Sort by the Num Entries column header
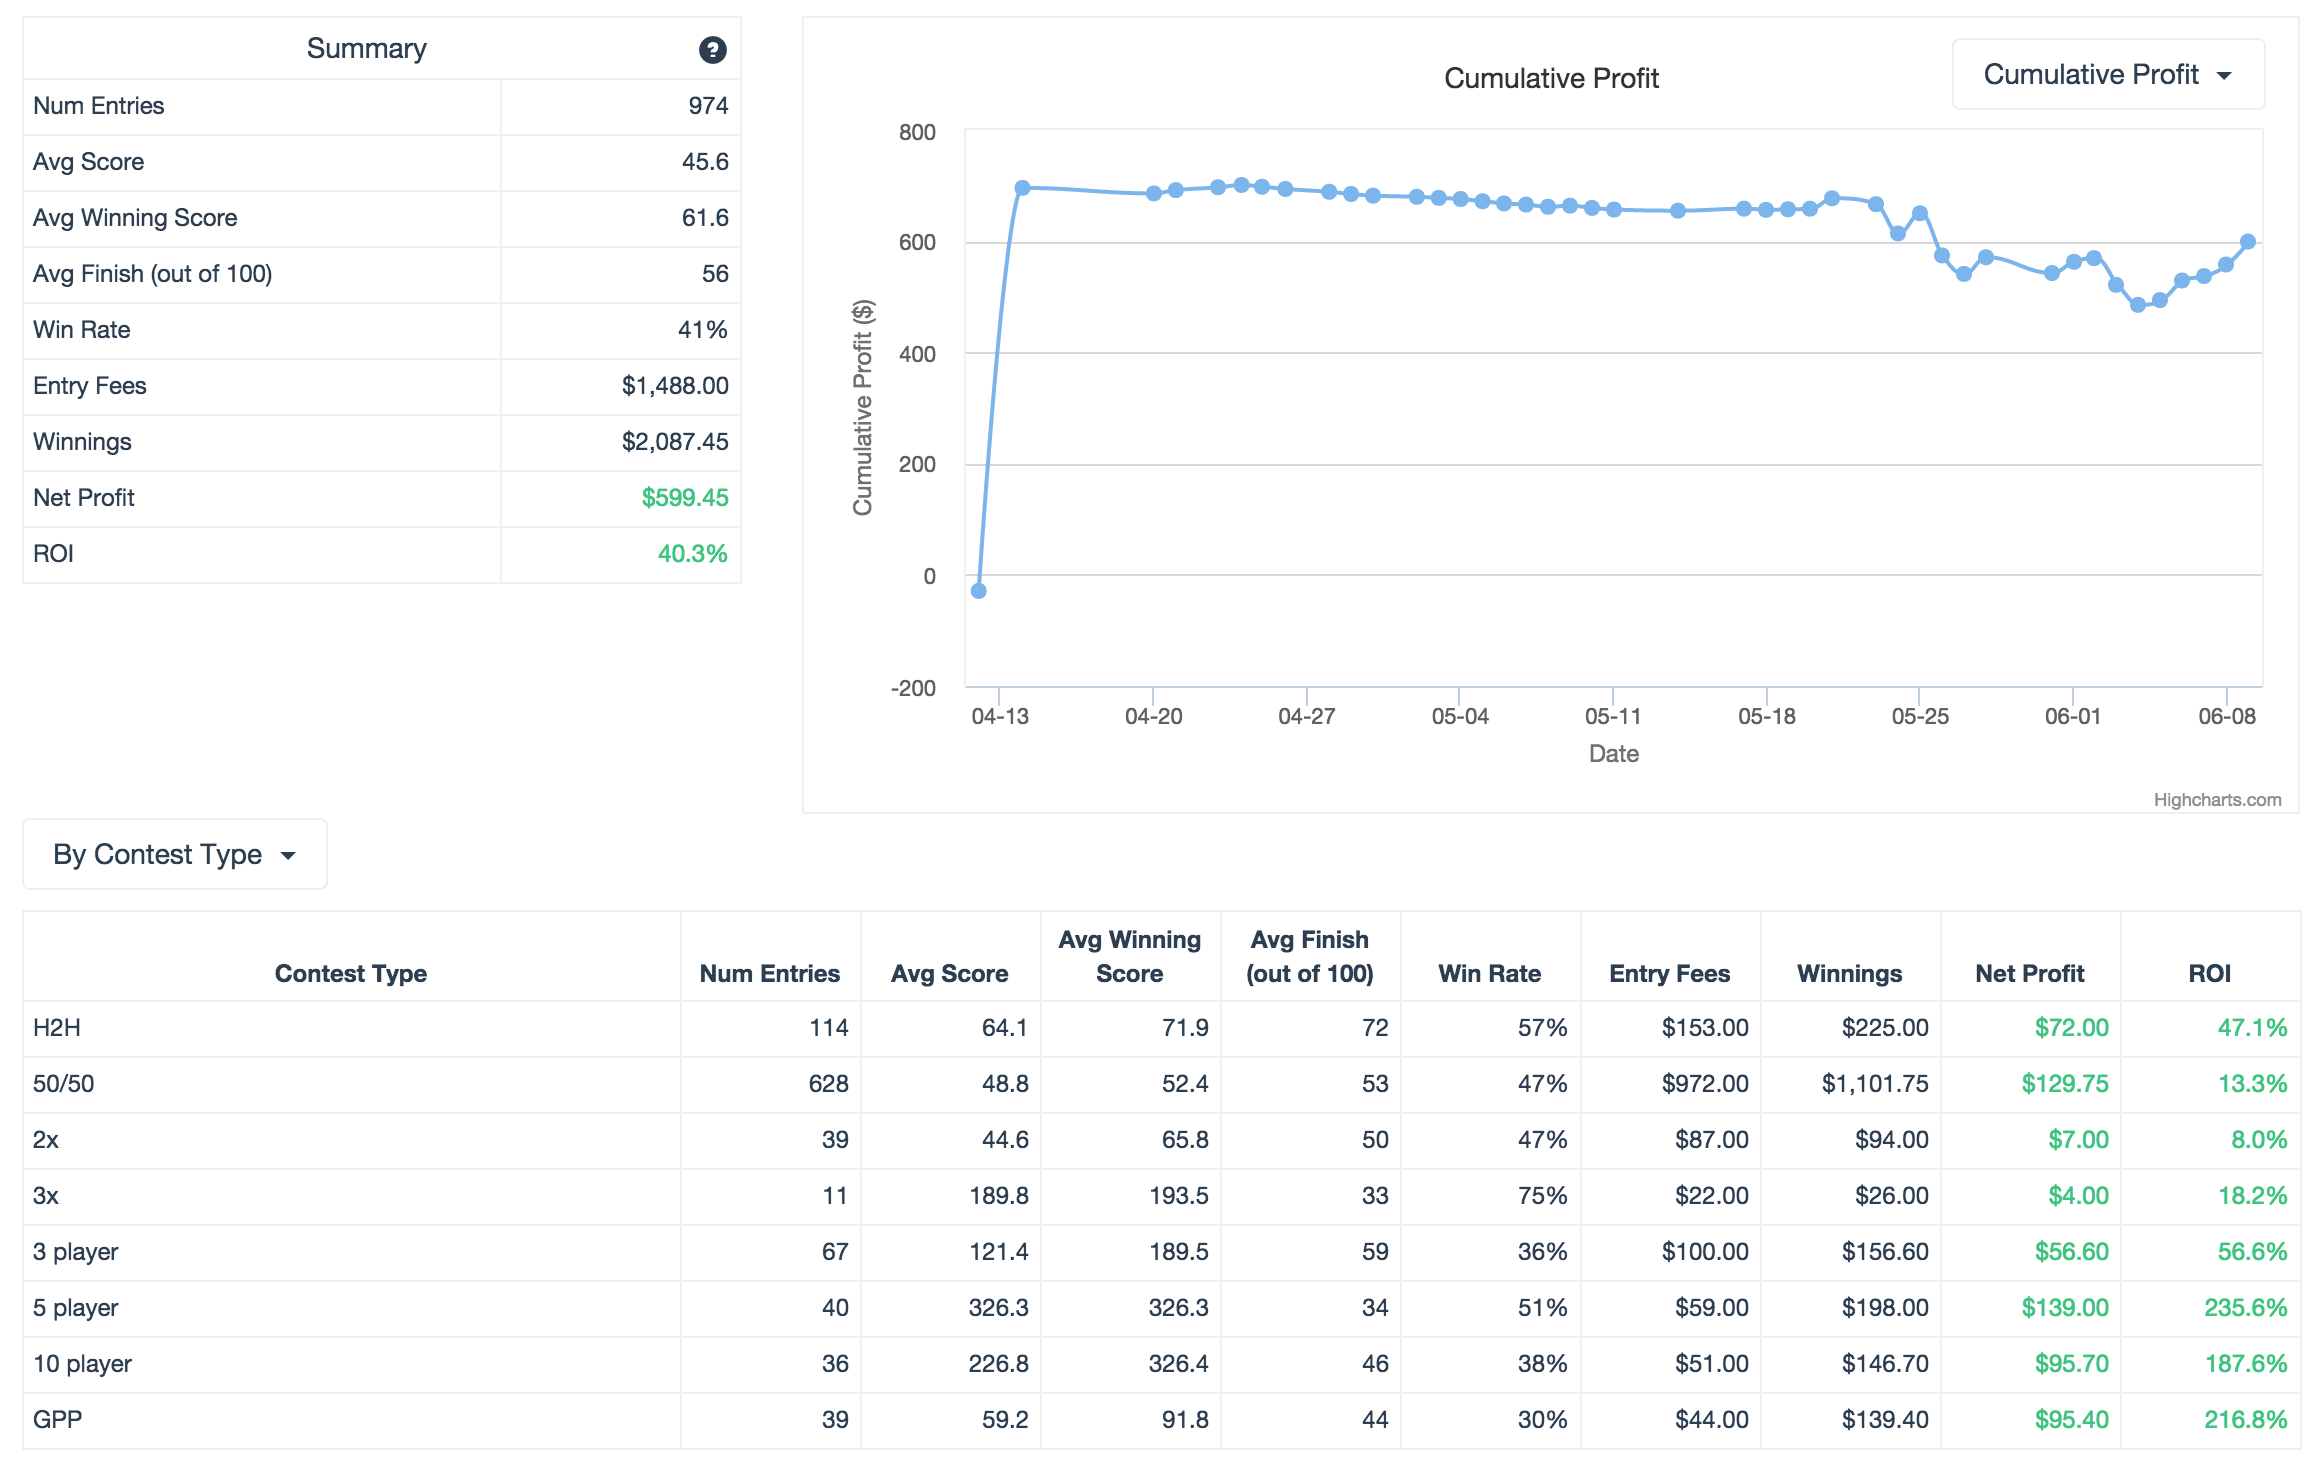 [769, 973]
